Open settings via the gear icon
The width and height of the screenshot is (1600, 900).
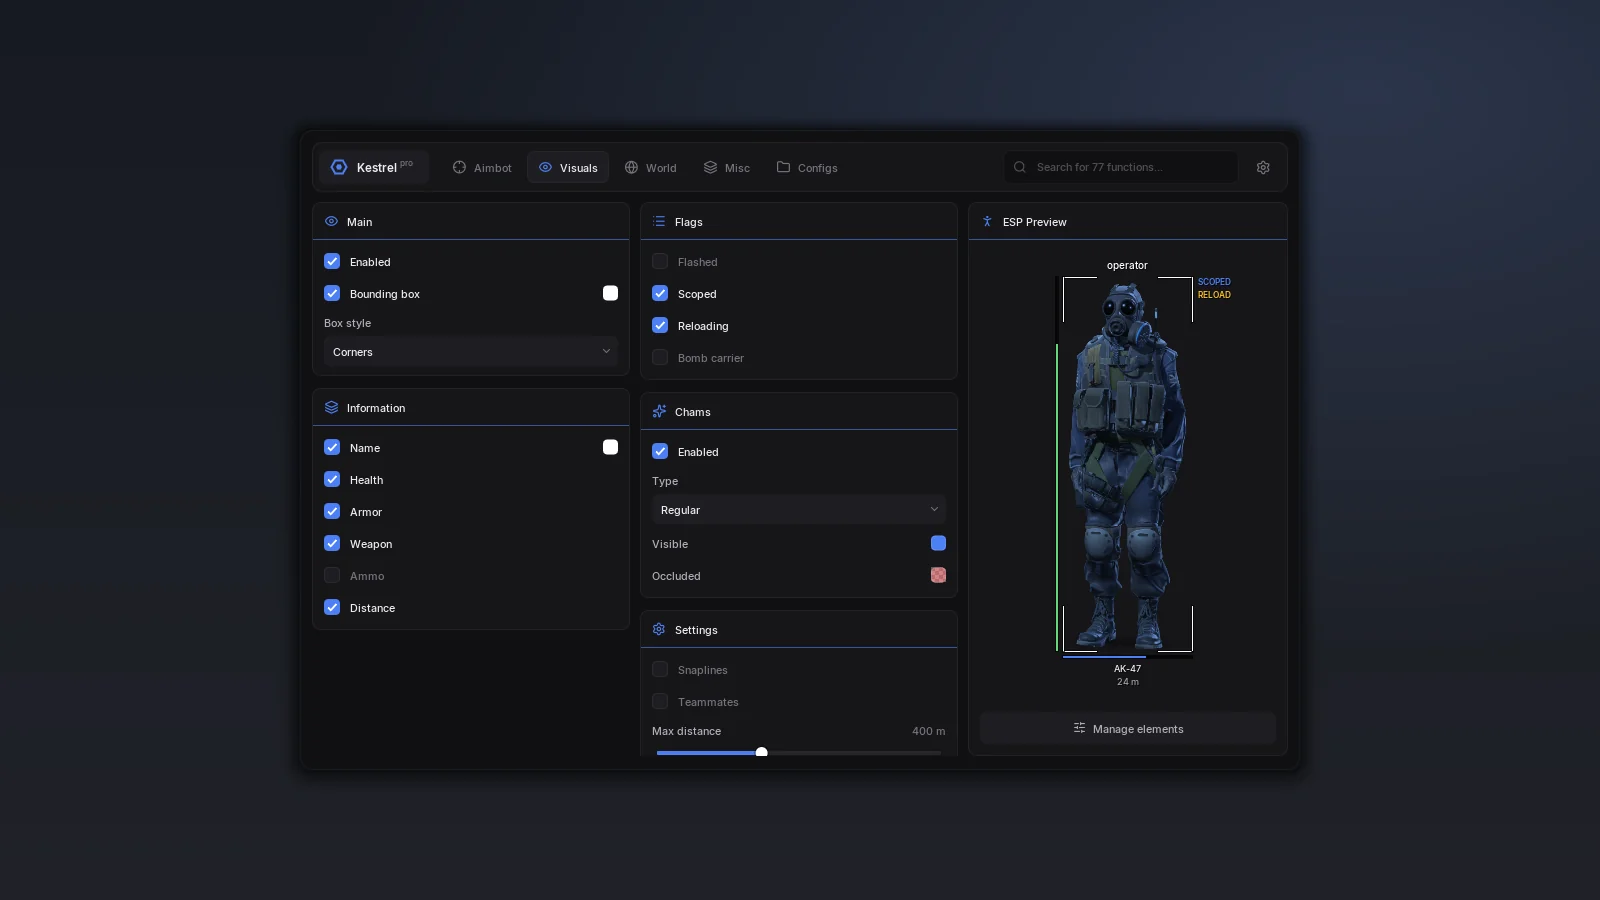pyautogui.click(x=1263, y=167)
